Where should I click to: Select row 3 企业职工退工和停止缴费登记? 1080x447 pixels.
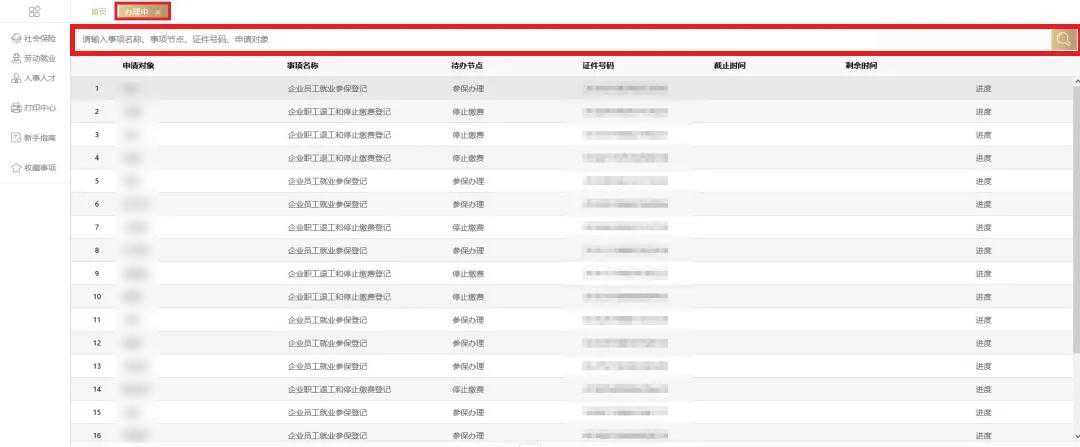point(339,135)
